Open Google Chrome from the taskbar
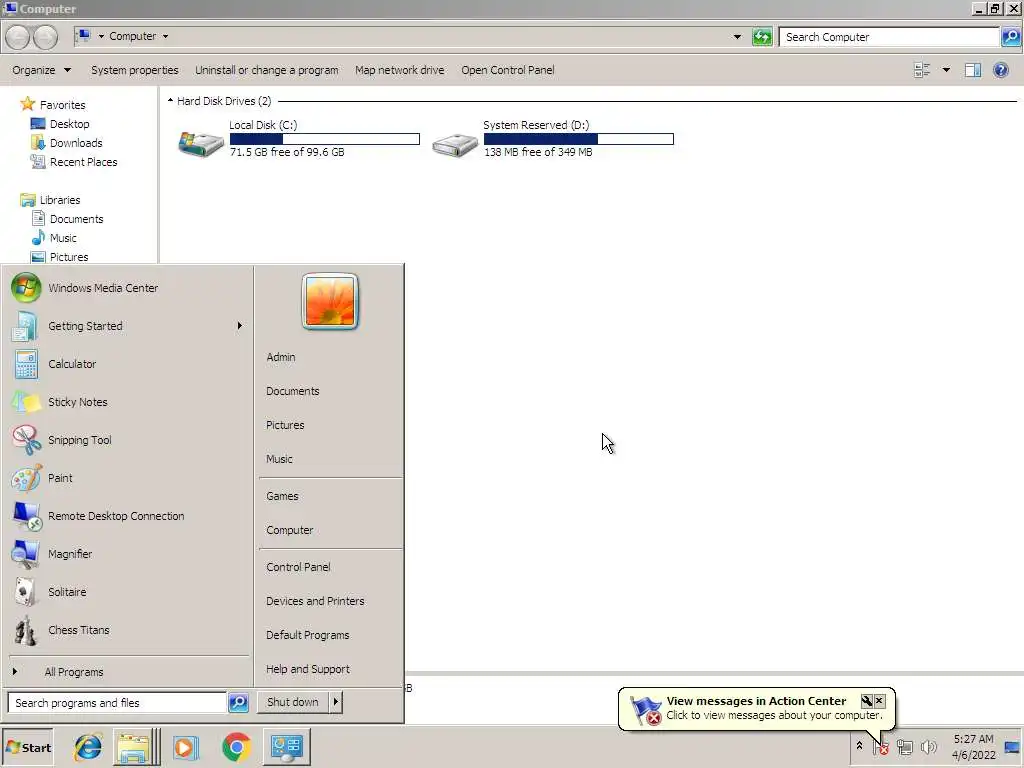 236,747
